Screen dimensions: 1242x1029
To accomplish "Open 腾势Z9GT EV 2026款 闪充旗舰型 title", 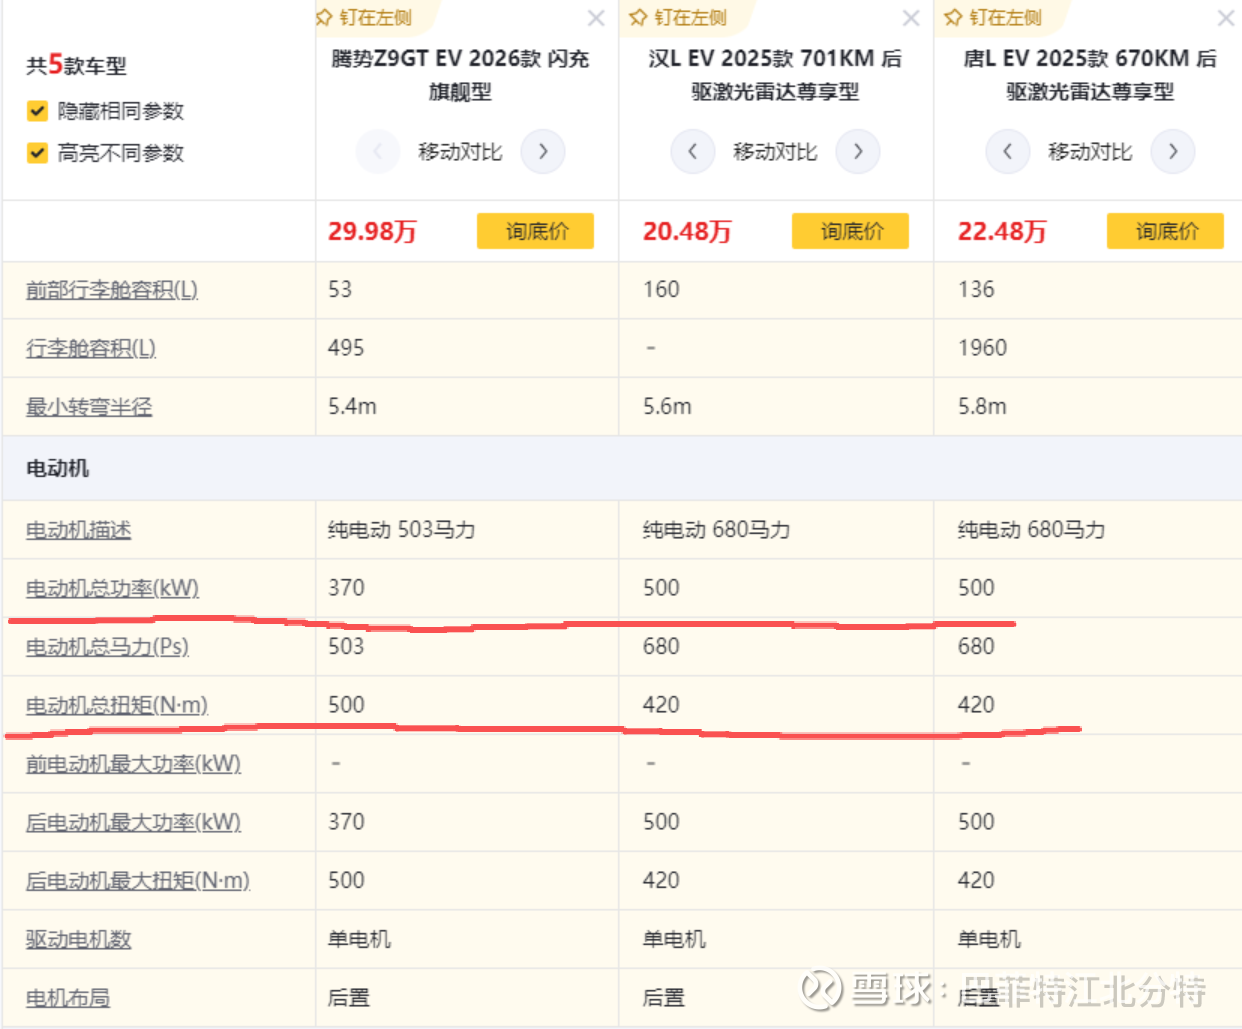I will pyautogui.click(x=460, y=75).
